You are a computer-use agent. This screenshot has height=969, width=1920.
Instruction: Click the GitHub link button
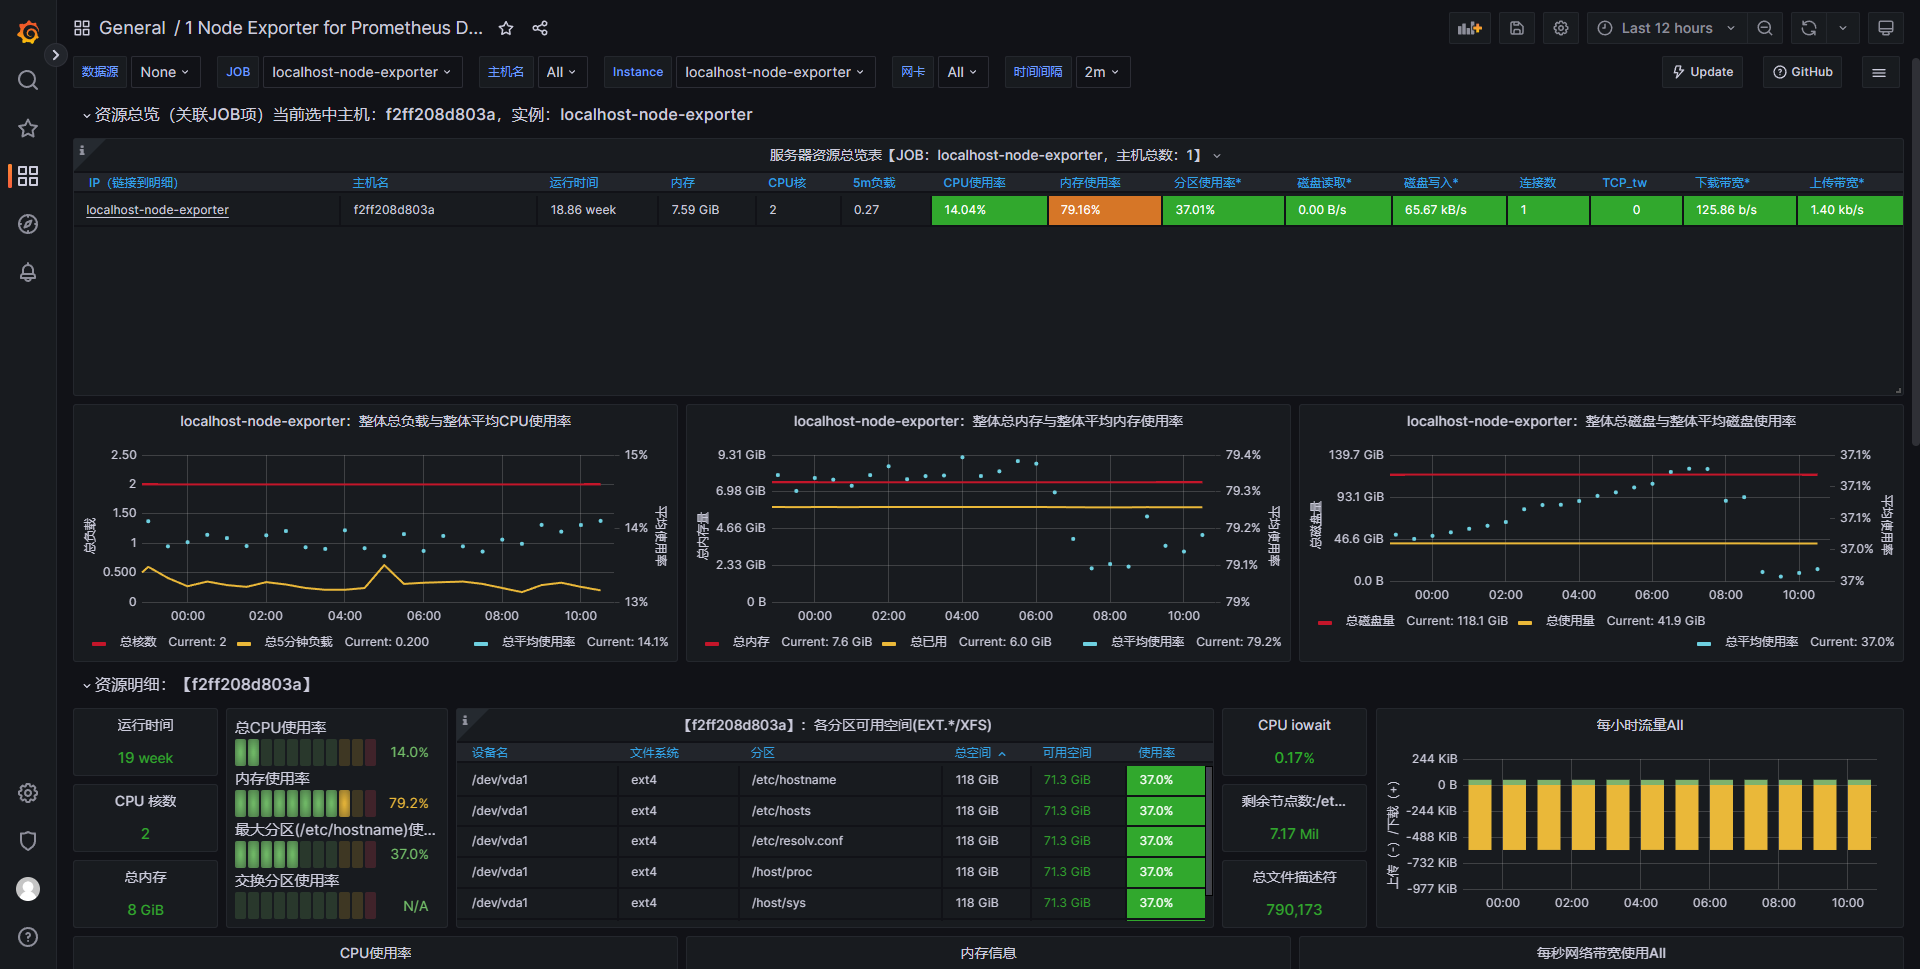(x=1802, y=72)
